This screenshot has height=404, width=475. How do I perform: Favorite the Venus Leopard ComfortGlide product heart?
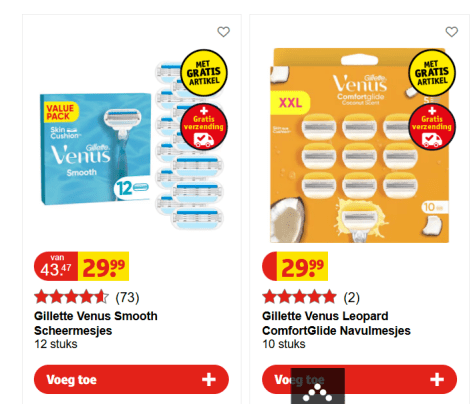coord(452,32)
